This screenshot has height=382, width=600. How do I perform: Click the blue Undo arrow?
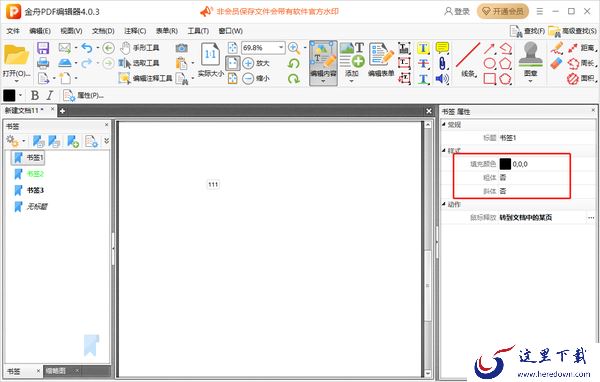87,48
